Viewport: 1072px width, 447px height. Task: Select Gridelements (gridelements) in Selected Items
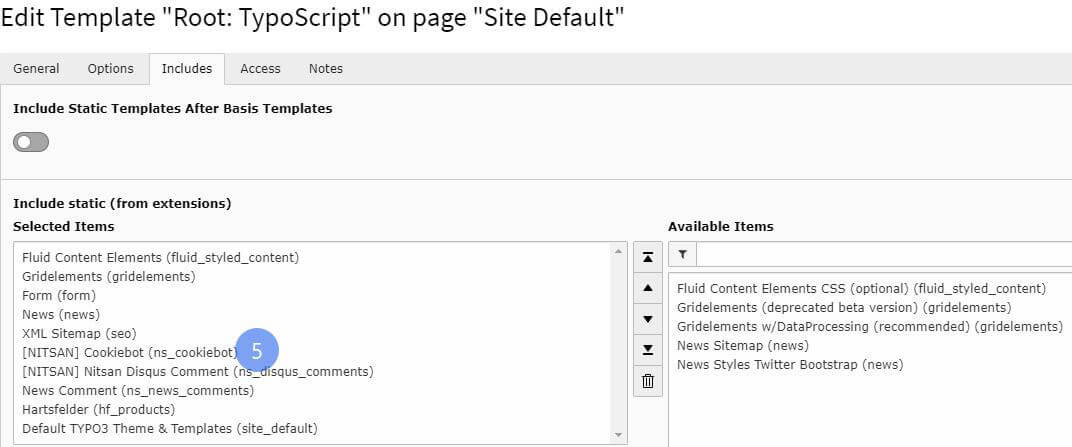[x=109, y=277]
